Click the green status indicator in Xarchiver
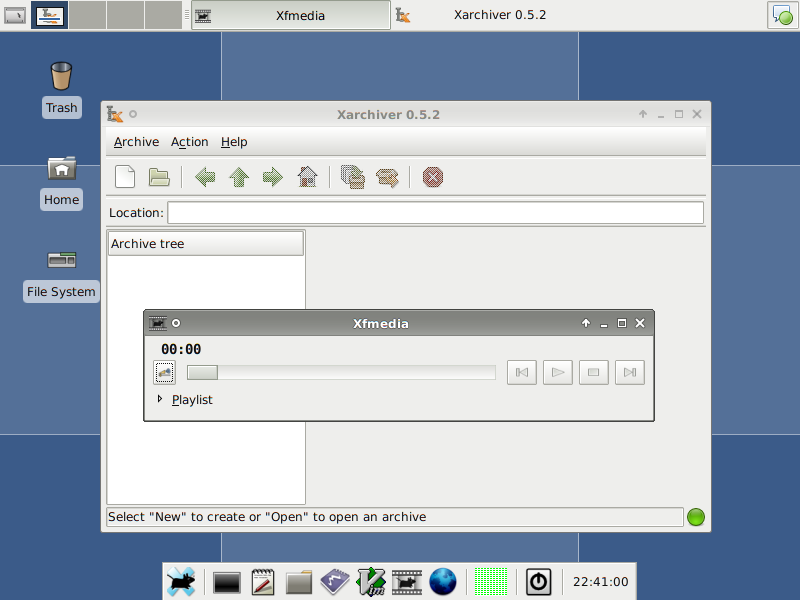Screen dimensions: 800x600 (695, 517)
